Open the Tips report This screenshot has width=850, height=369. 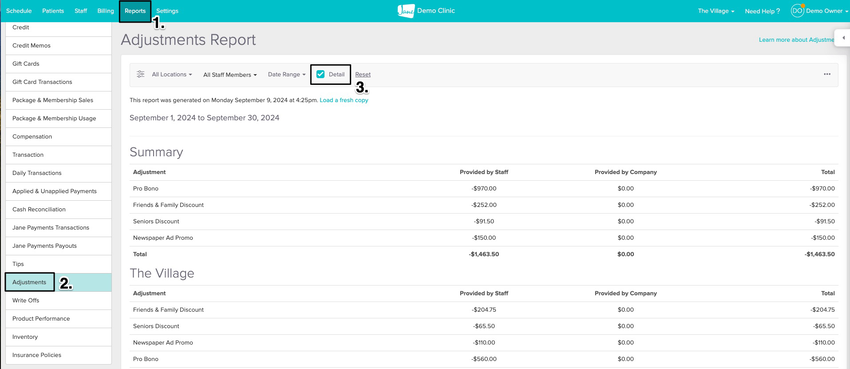(x=59, y=264)
